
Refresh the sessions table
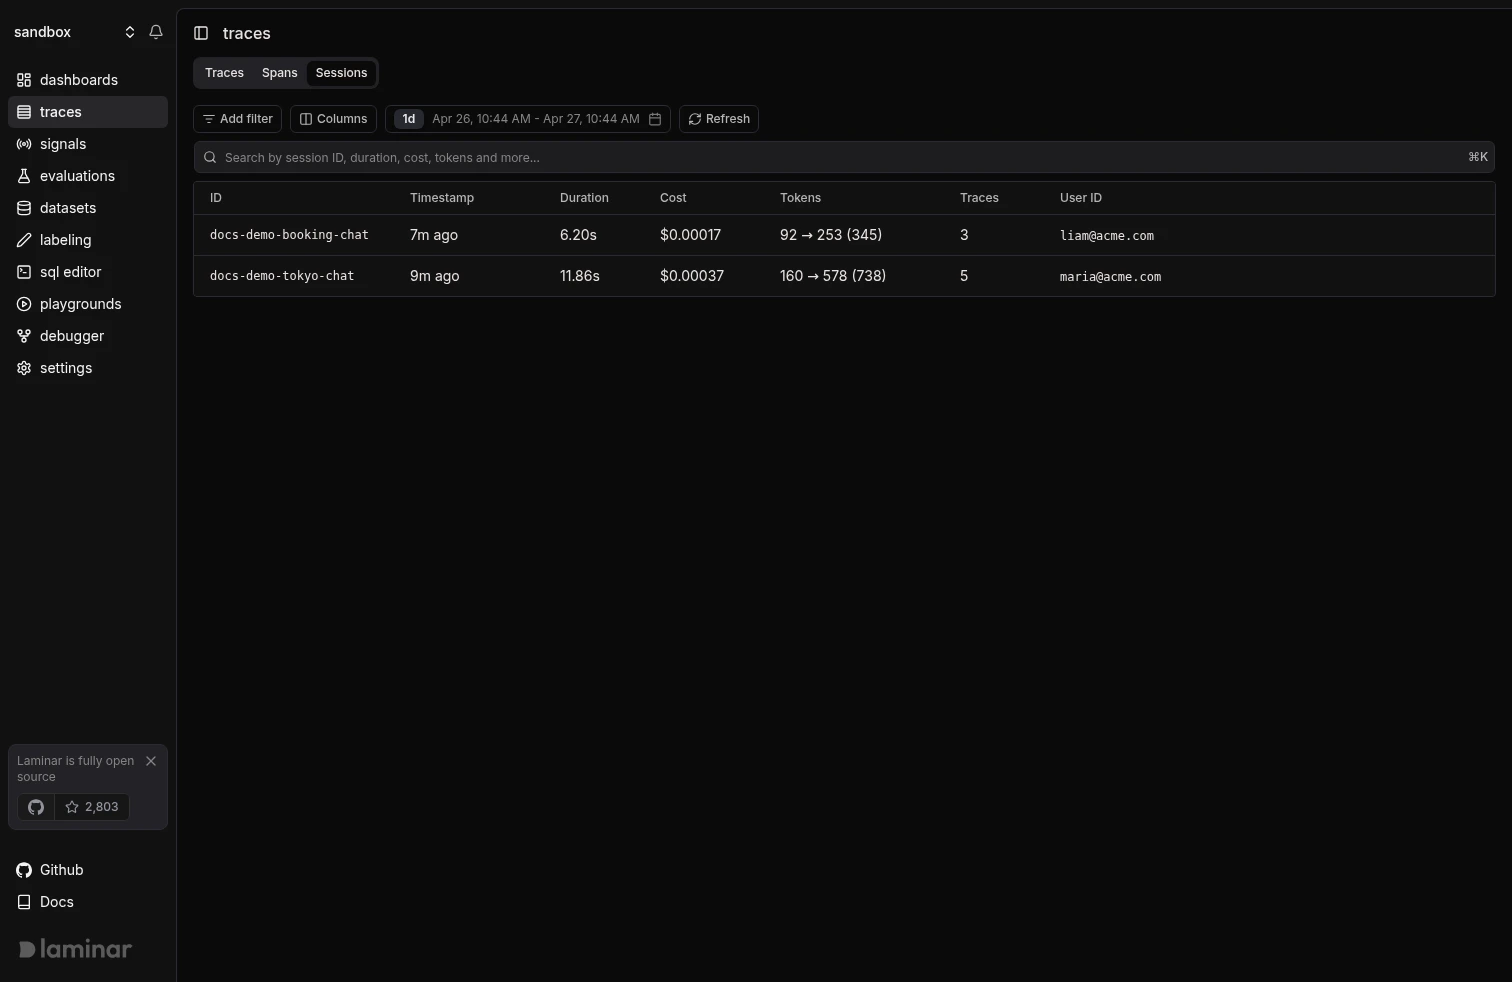719,119
